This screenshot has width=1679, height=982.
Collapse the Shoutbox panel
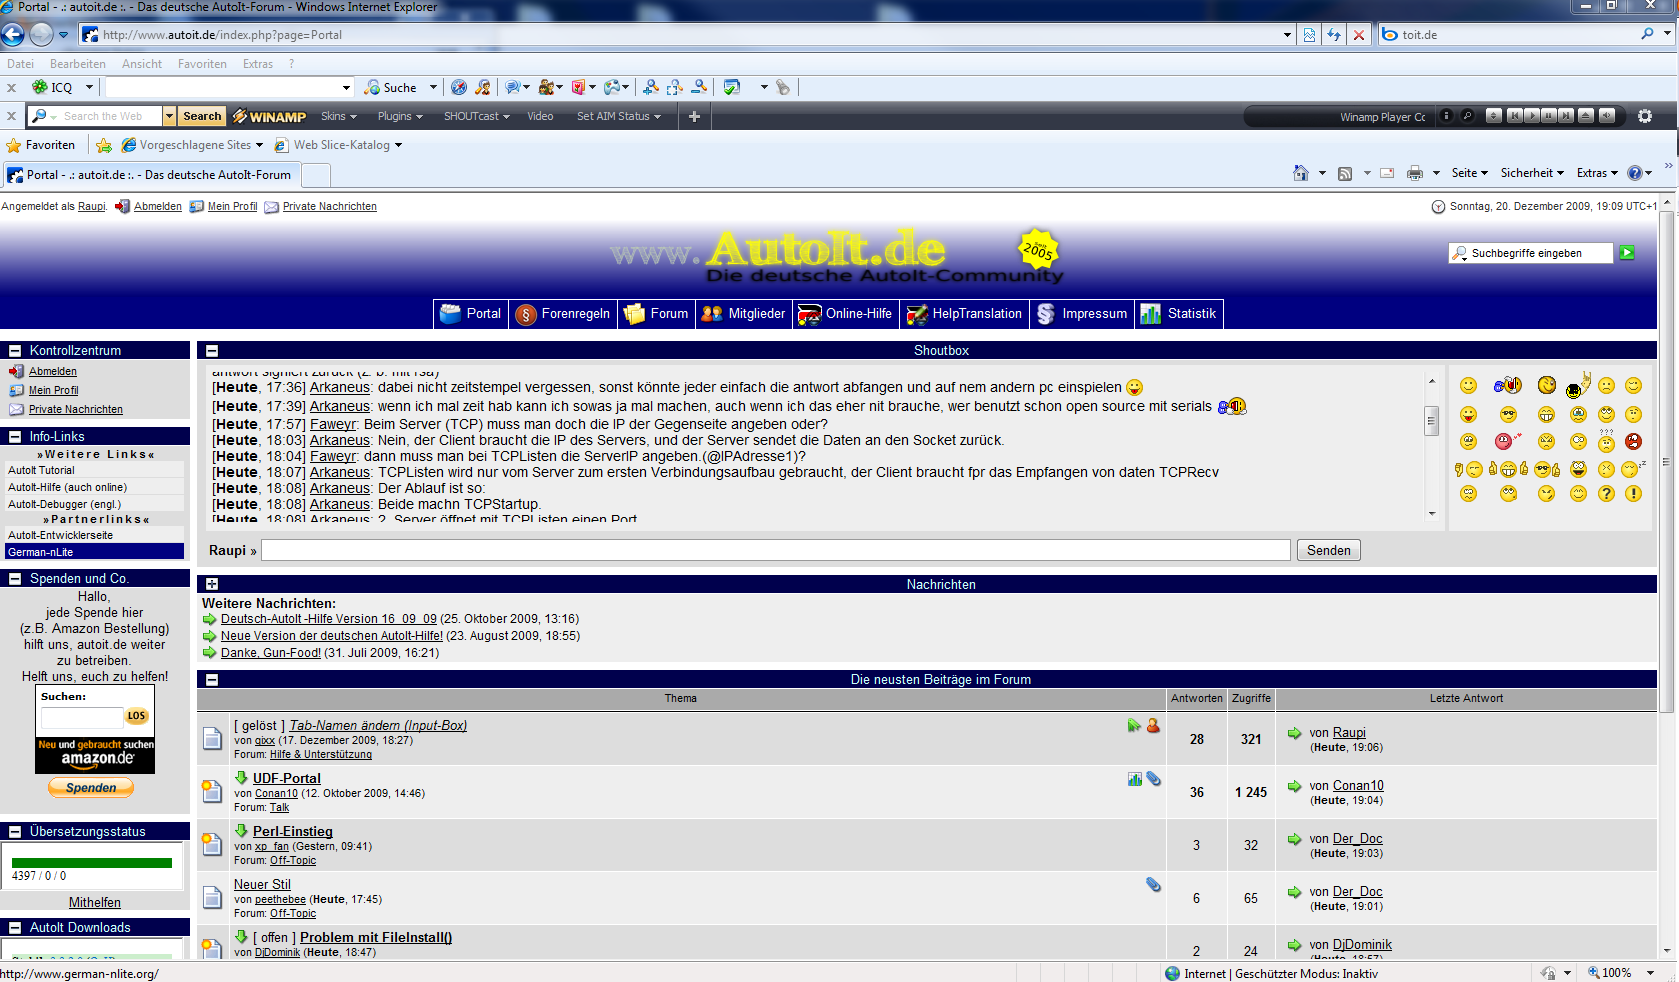pos(212,351)
